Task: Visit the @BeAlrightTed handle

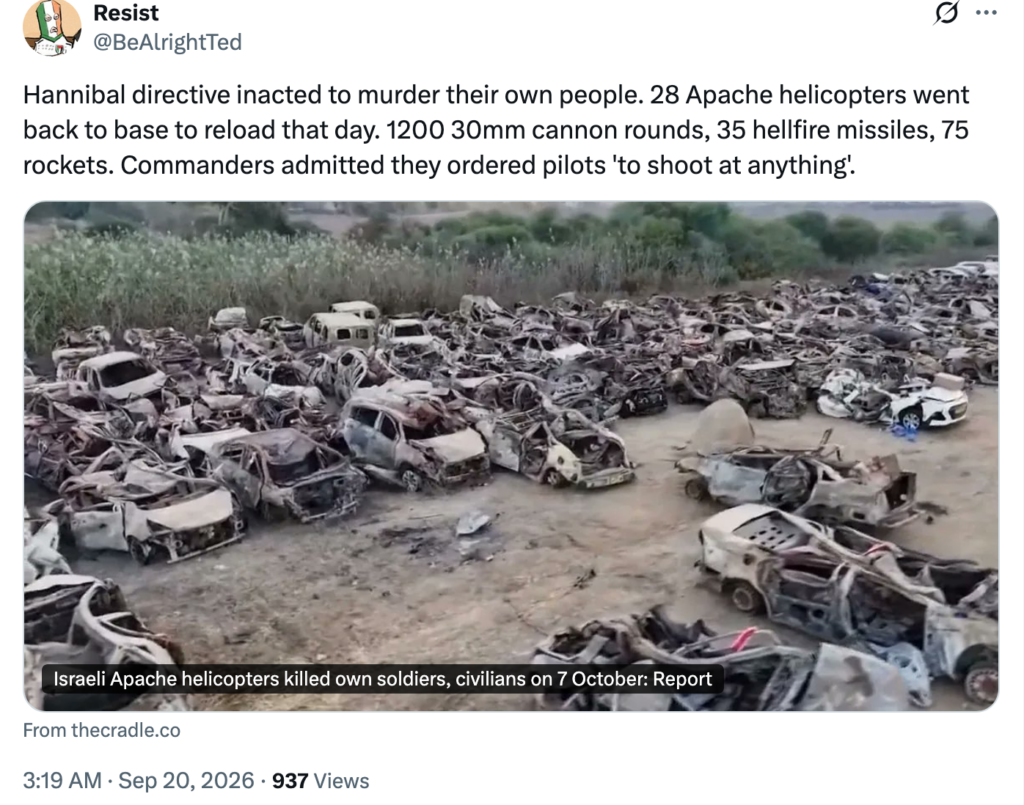Action: 167,42
